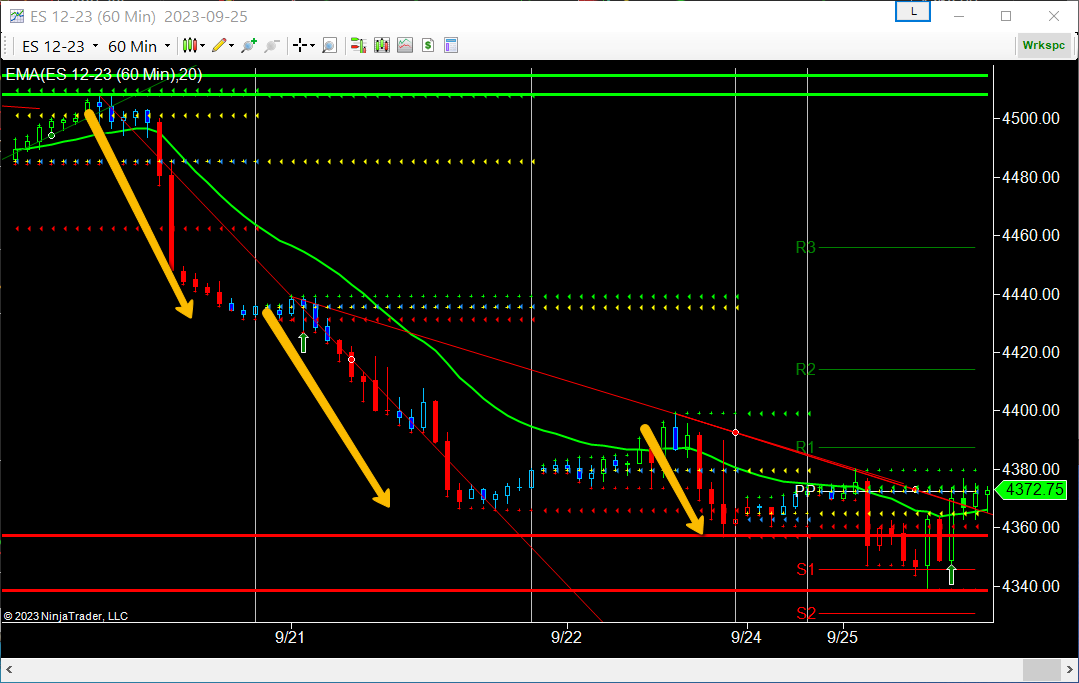Click the zoom in magnifier icon
The height and width of the screenshot is (683, 1079).
[x=249, y=46]
